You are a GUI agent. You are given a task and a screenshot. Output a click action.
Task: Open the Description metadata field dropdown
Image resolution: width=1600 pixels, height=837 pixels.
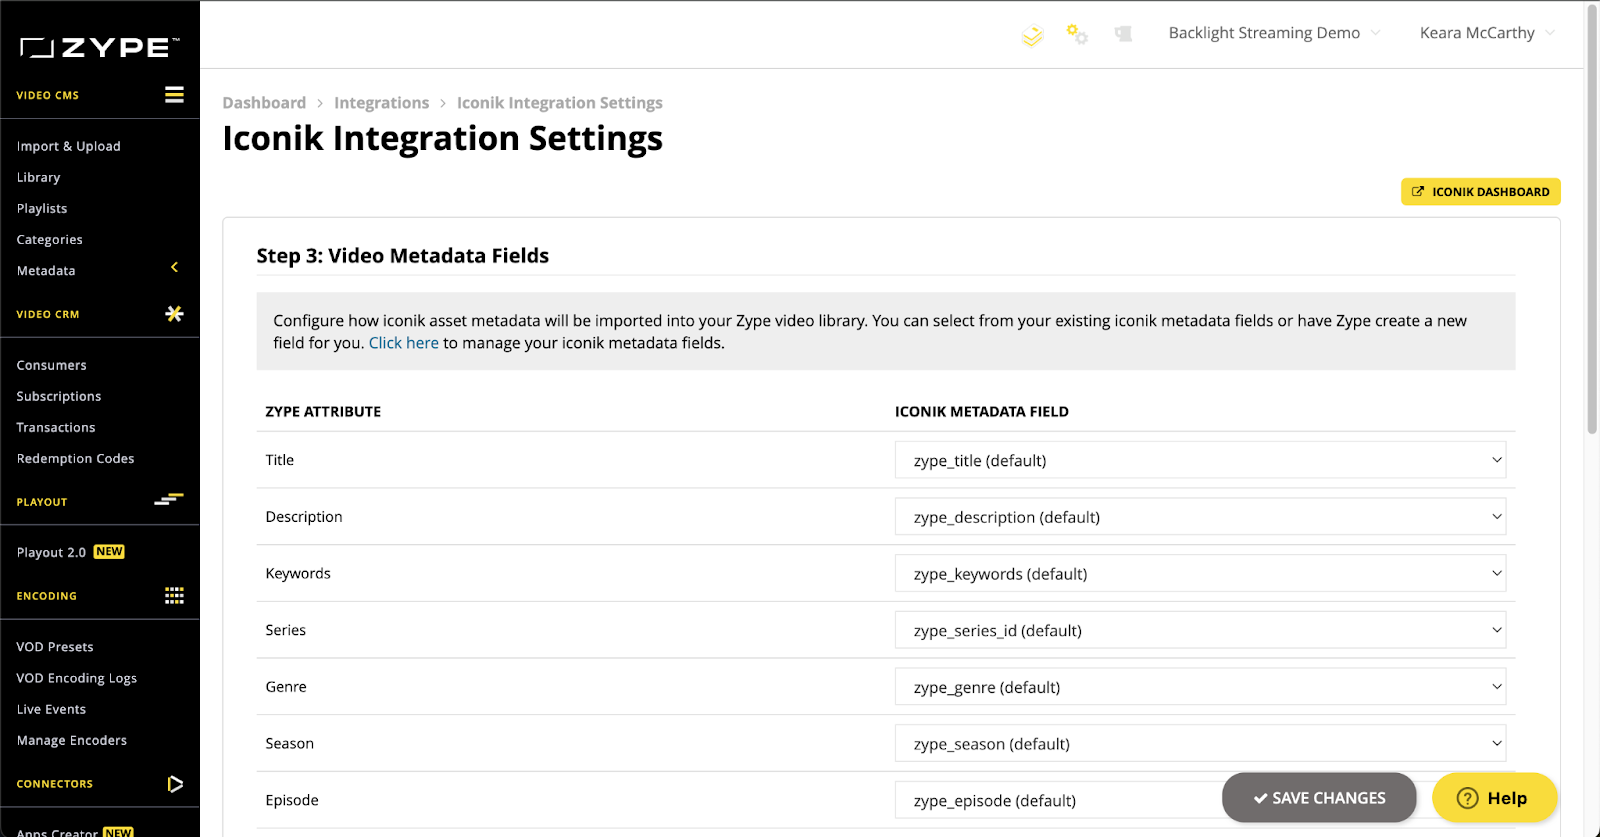1200,517
